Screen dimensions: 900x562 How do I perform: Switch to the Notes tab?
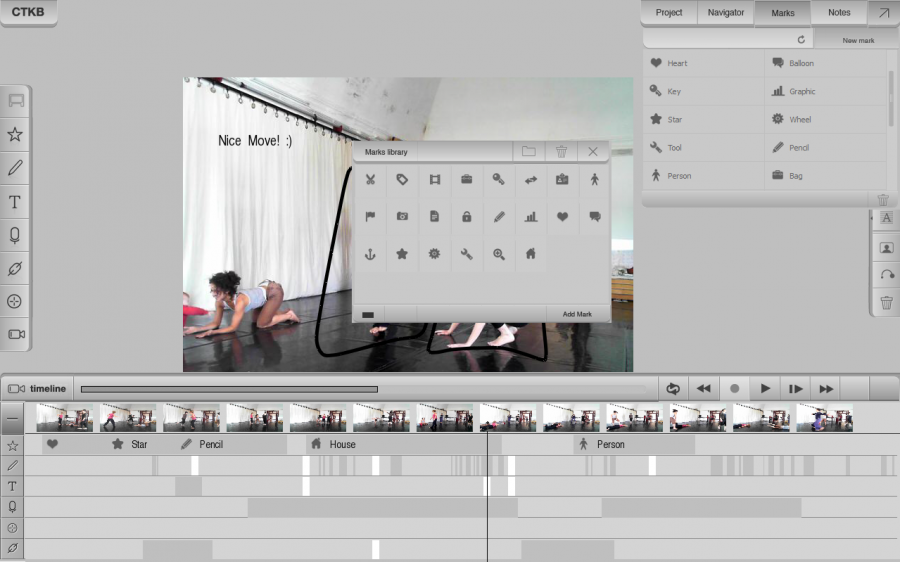click(839, 13)
